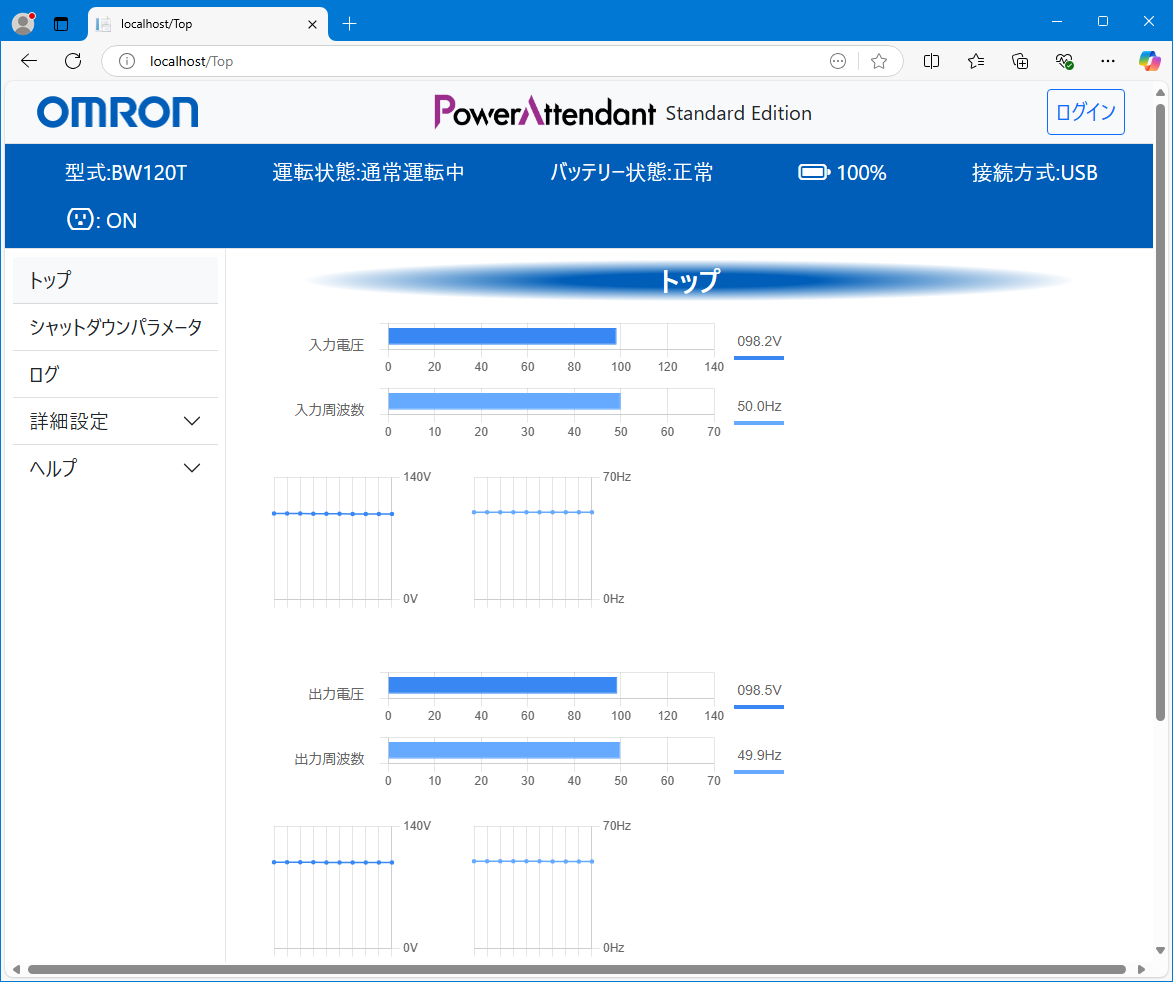Click the address bar ellipsis circle icon
1173x982 pixels.
click(x=838, y=61)
